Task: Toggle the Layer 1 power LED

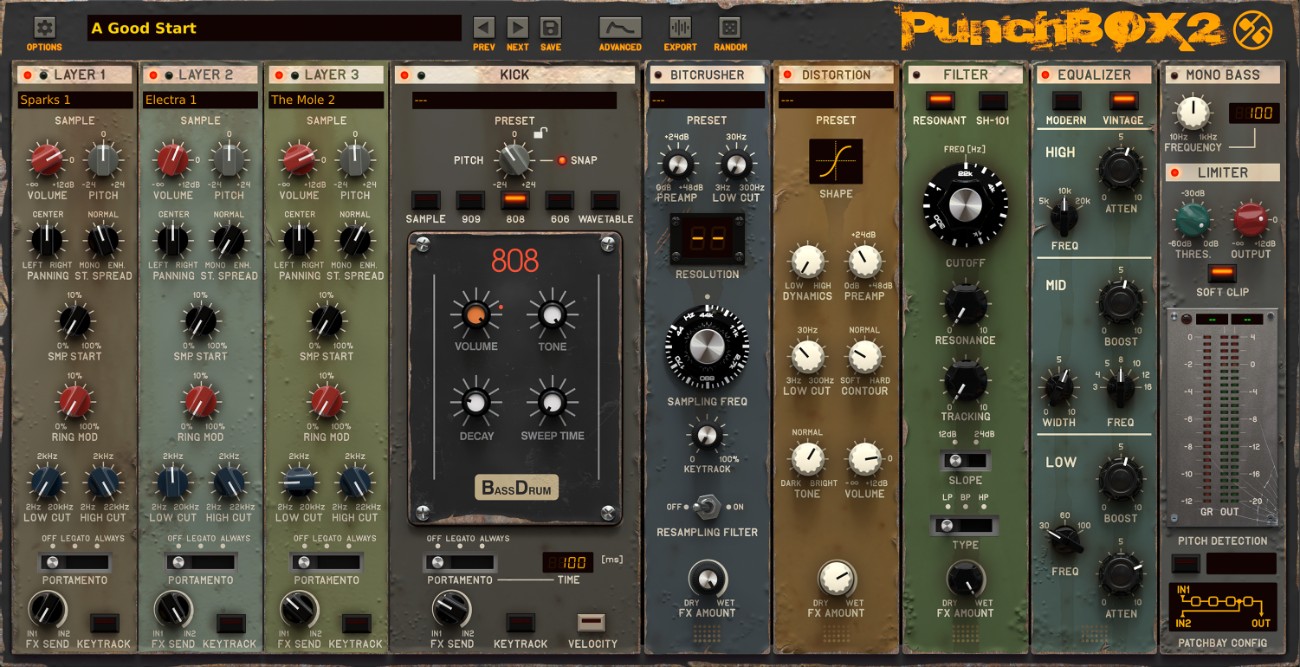Action: tap(26, 75)
